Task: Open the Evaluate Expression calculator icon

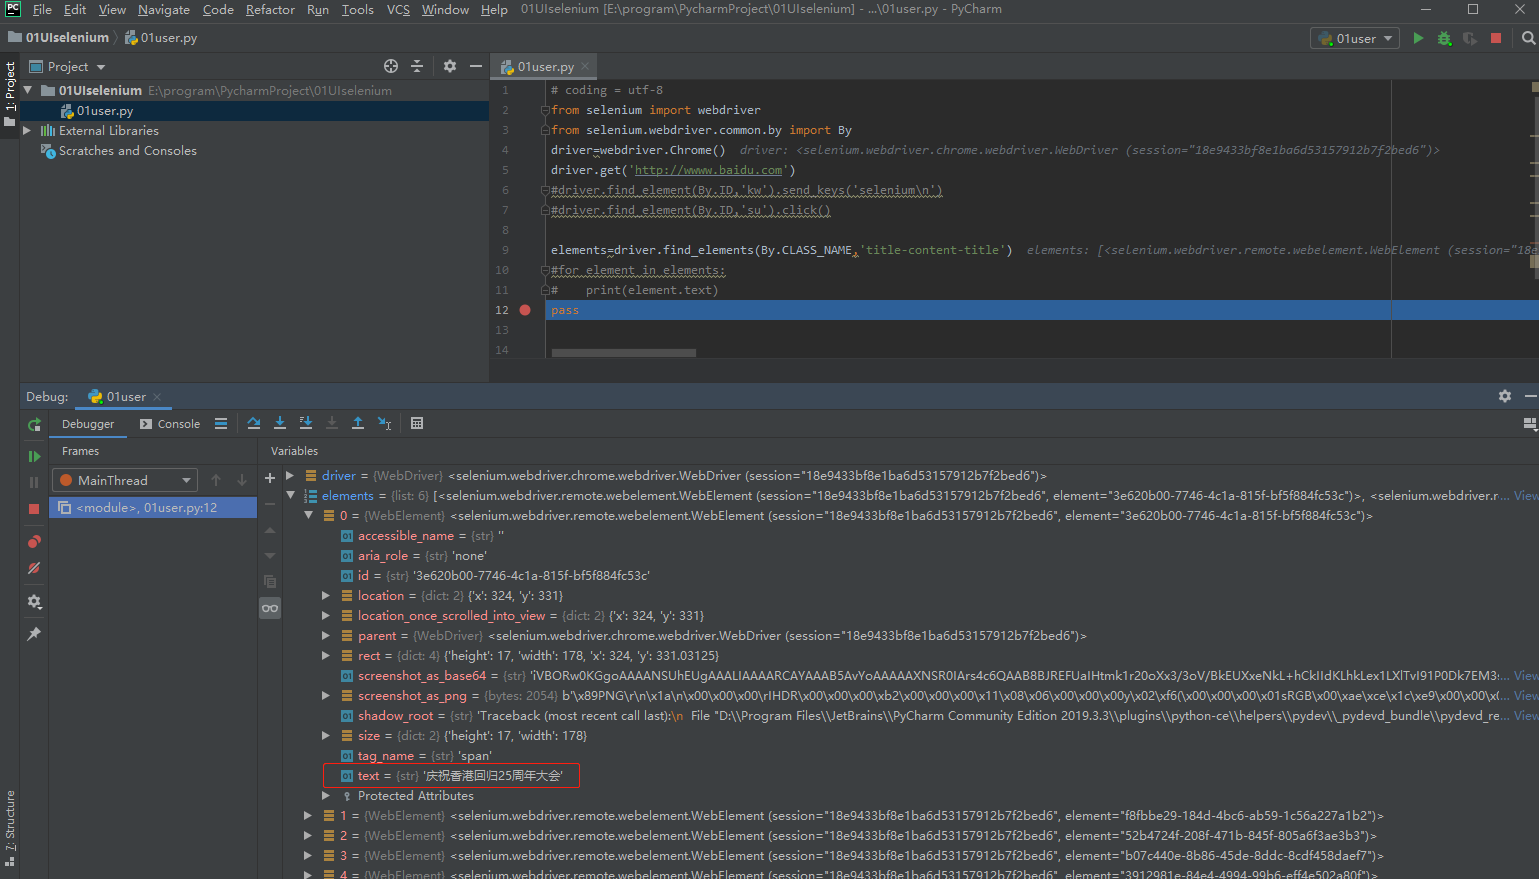Action: click(x=417, y=424)
